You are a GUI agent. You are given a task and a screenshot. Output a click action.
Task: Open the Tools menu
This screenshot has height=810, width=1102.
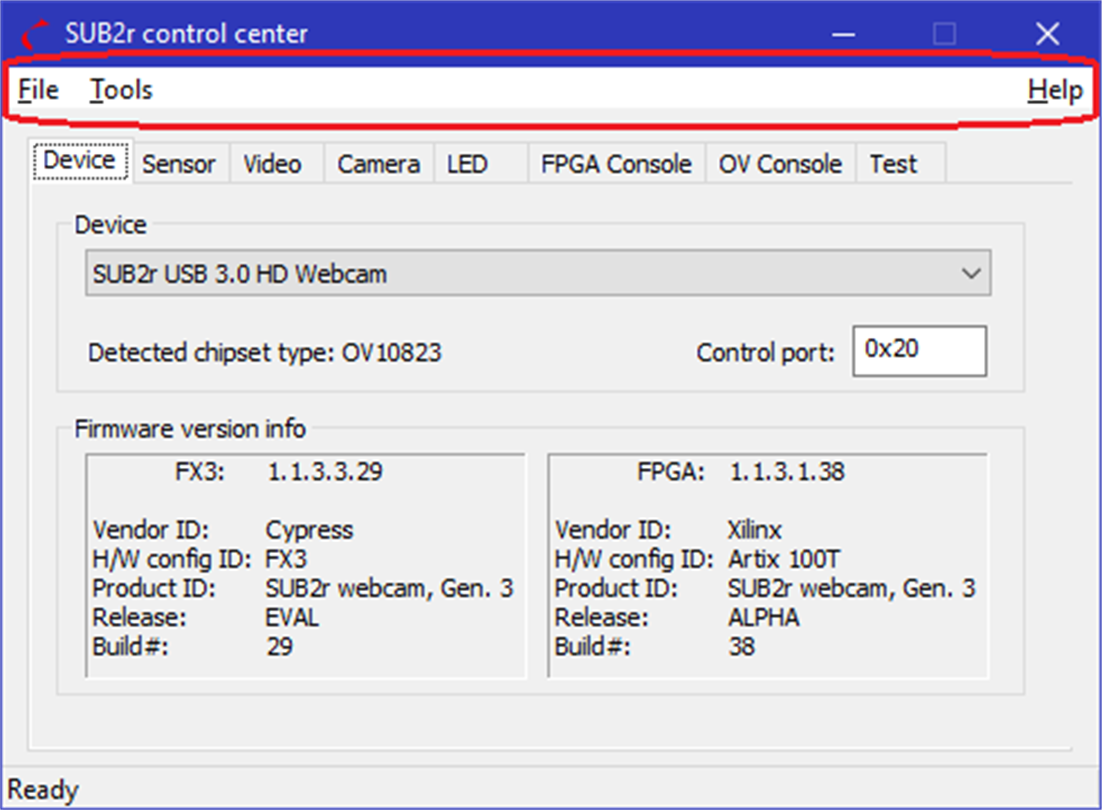[121, 90]
